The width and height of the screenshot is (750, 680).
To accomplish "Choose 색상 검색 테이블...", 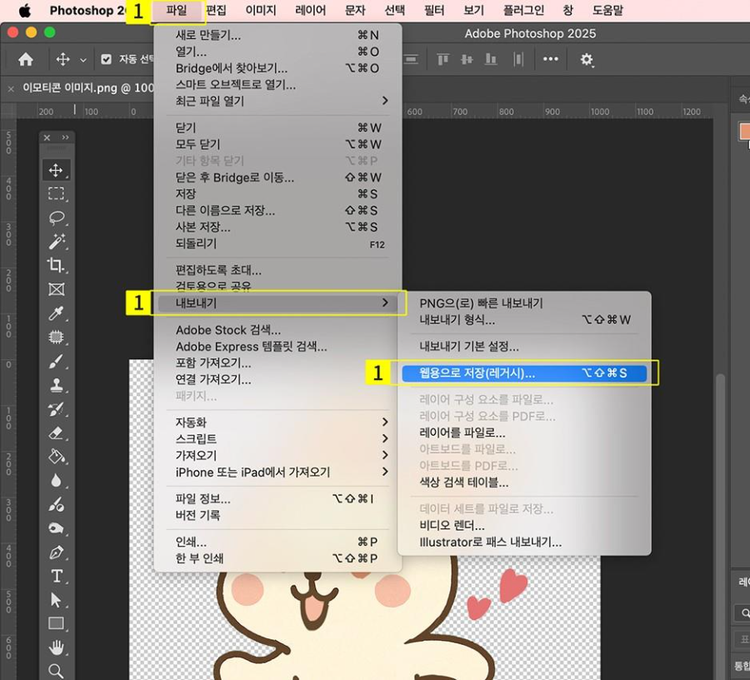I will pyautogui.click(x=524, y=482).
